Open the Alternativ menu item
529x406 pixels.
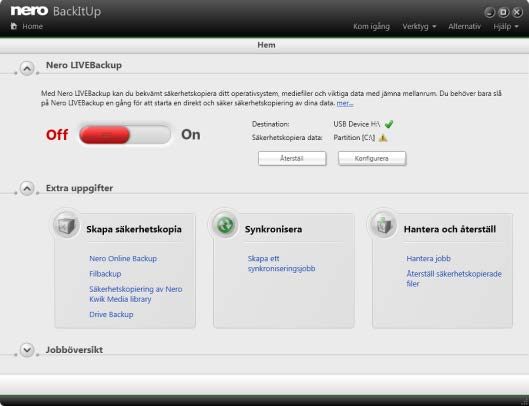[x=464, y=26]
